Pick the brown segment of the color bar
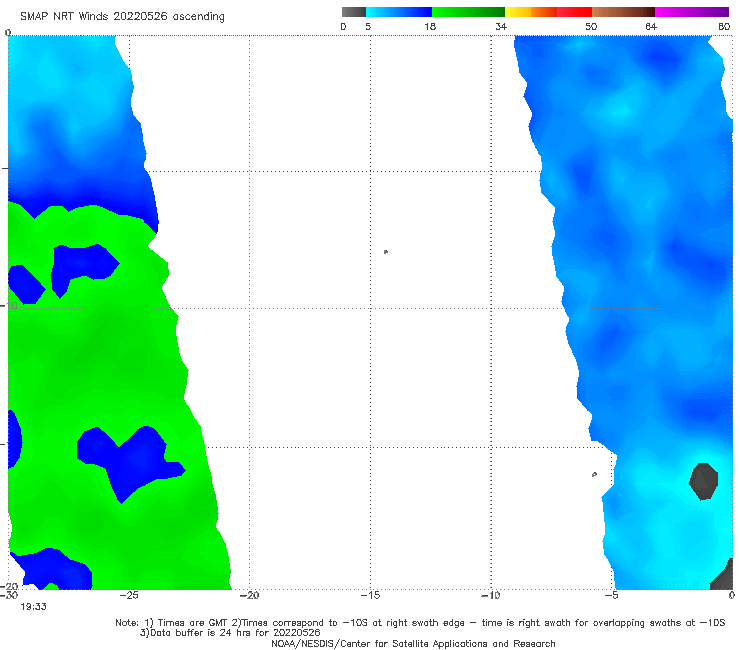The width and height of the screenshot is (740, 650). tap(623, 12)
